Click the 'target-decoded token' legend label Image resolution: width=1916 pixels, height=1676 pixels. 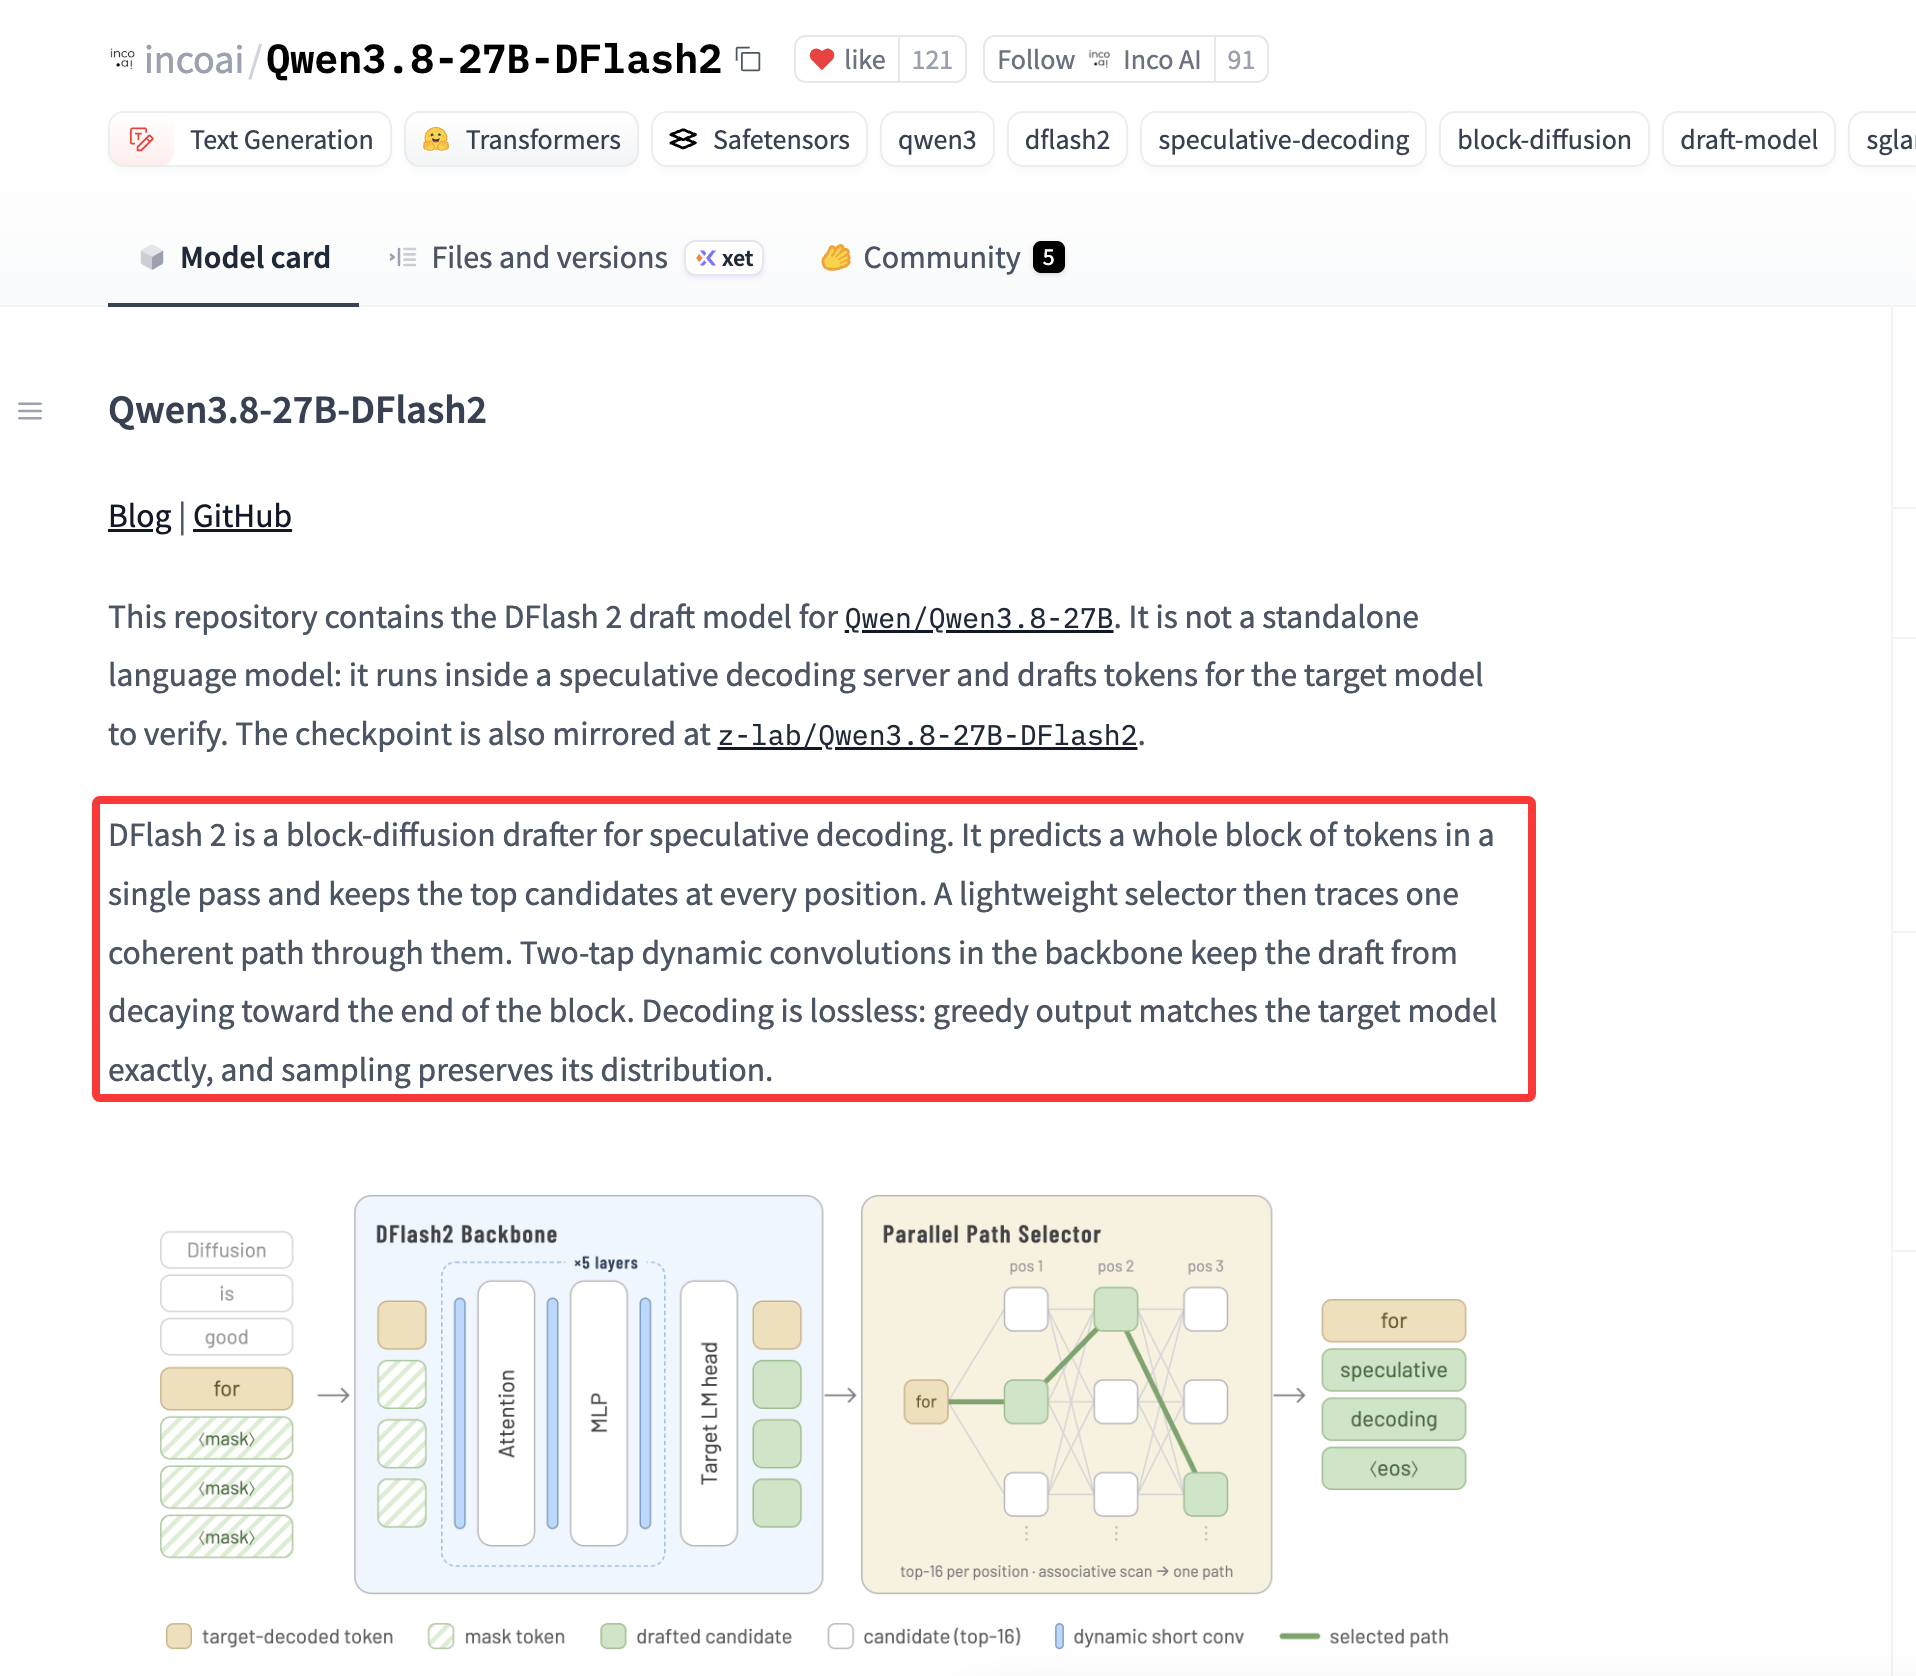tap(297, 1636)
